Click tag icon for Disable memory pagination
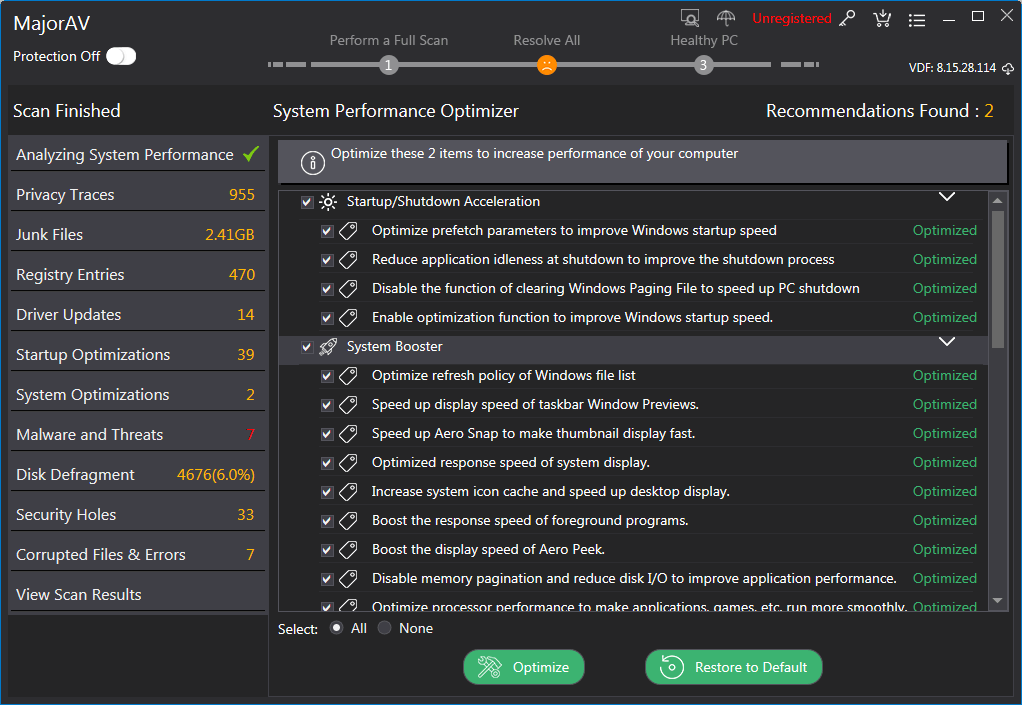Viewport: 1022px width, 705px height. pos(349,579)
